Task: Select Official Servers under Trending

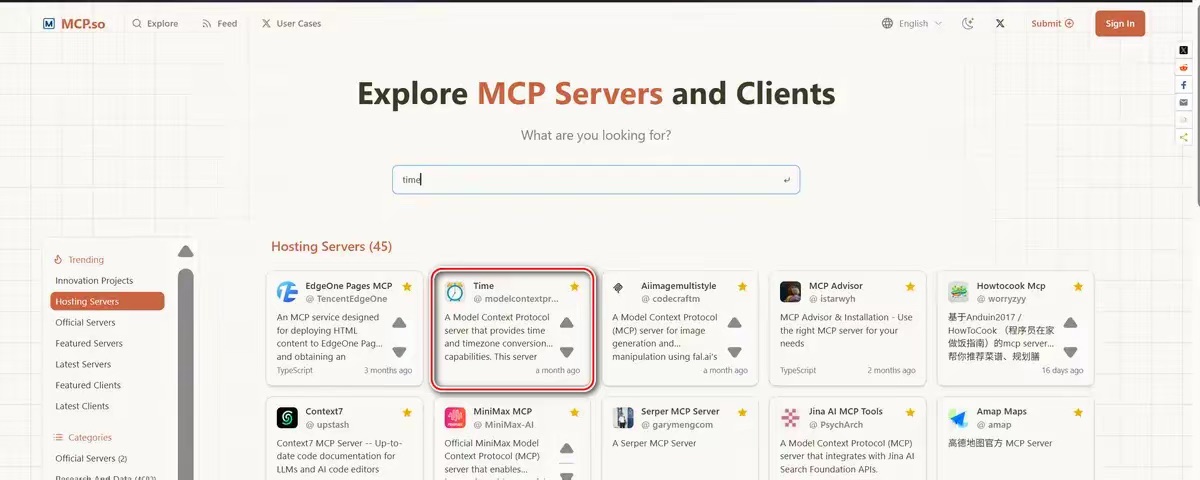Action: coord(85,322)
